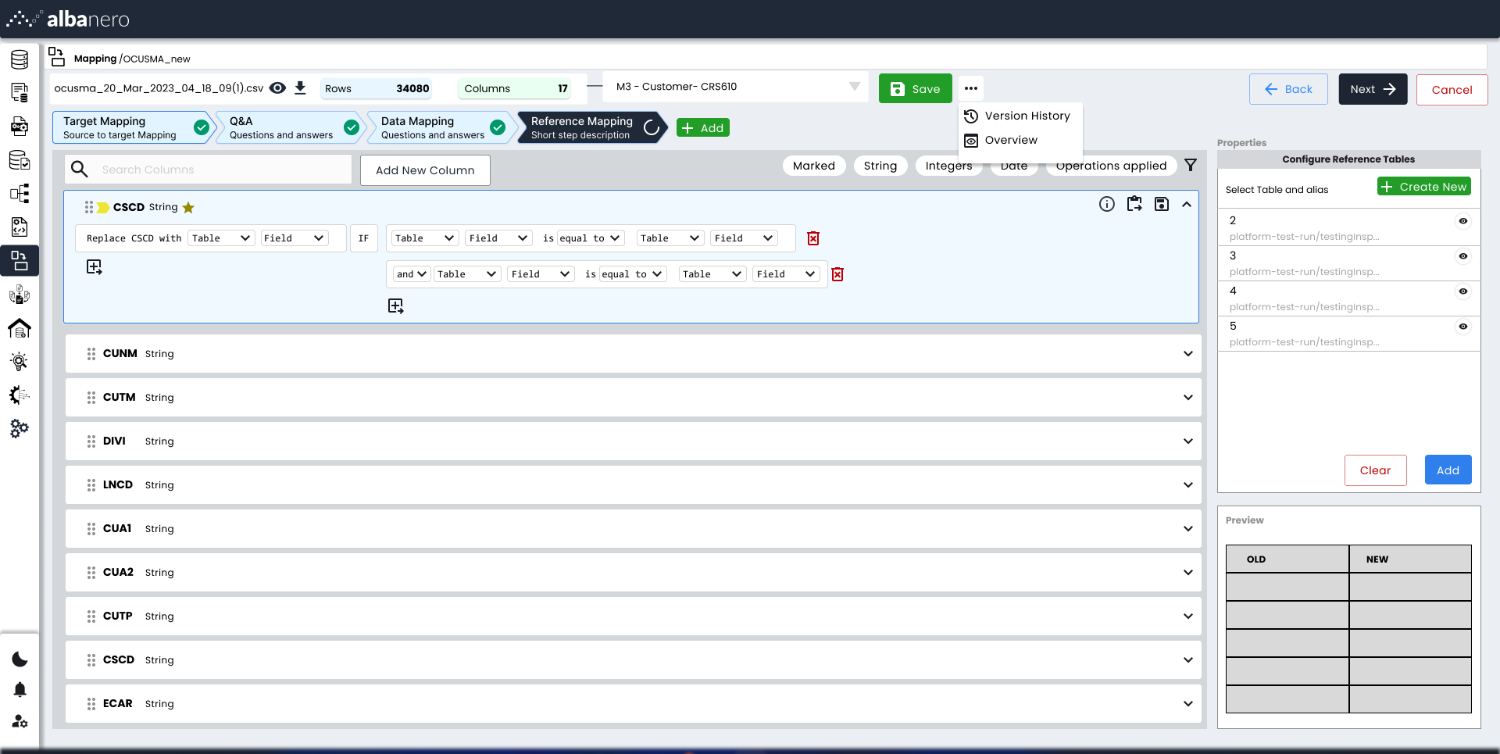1500x754 pixels.
Task: Go to the Q&A step
Action: tap(293, 128)
